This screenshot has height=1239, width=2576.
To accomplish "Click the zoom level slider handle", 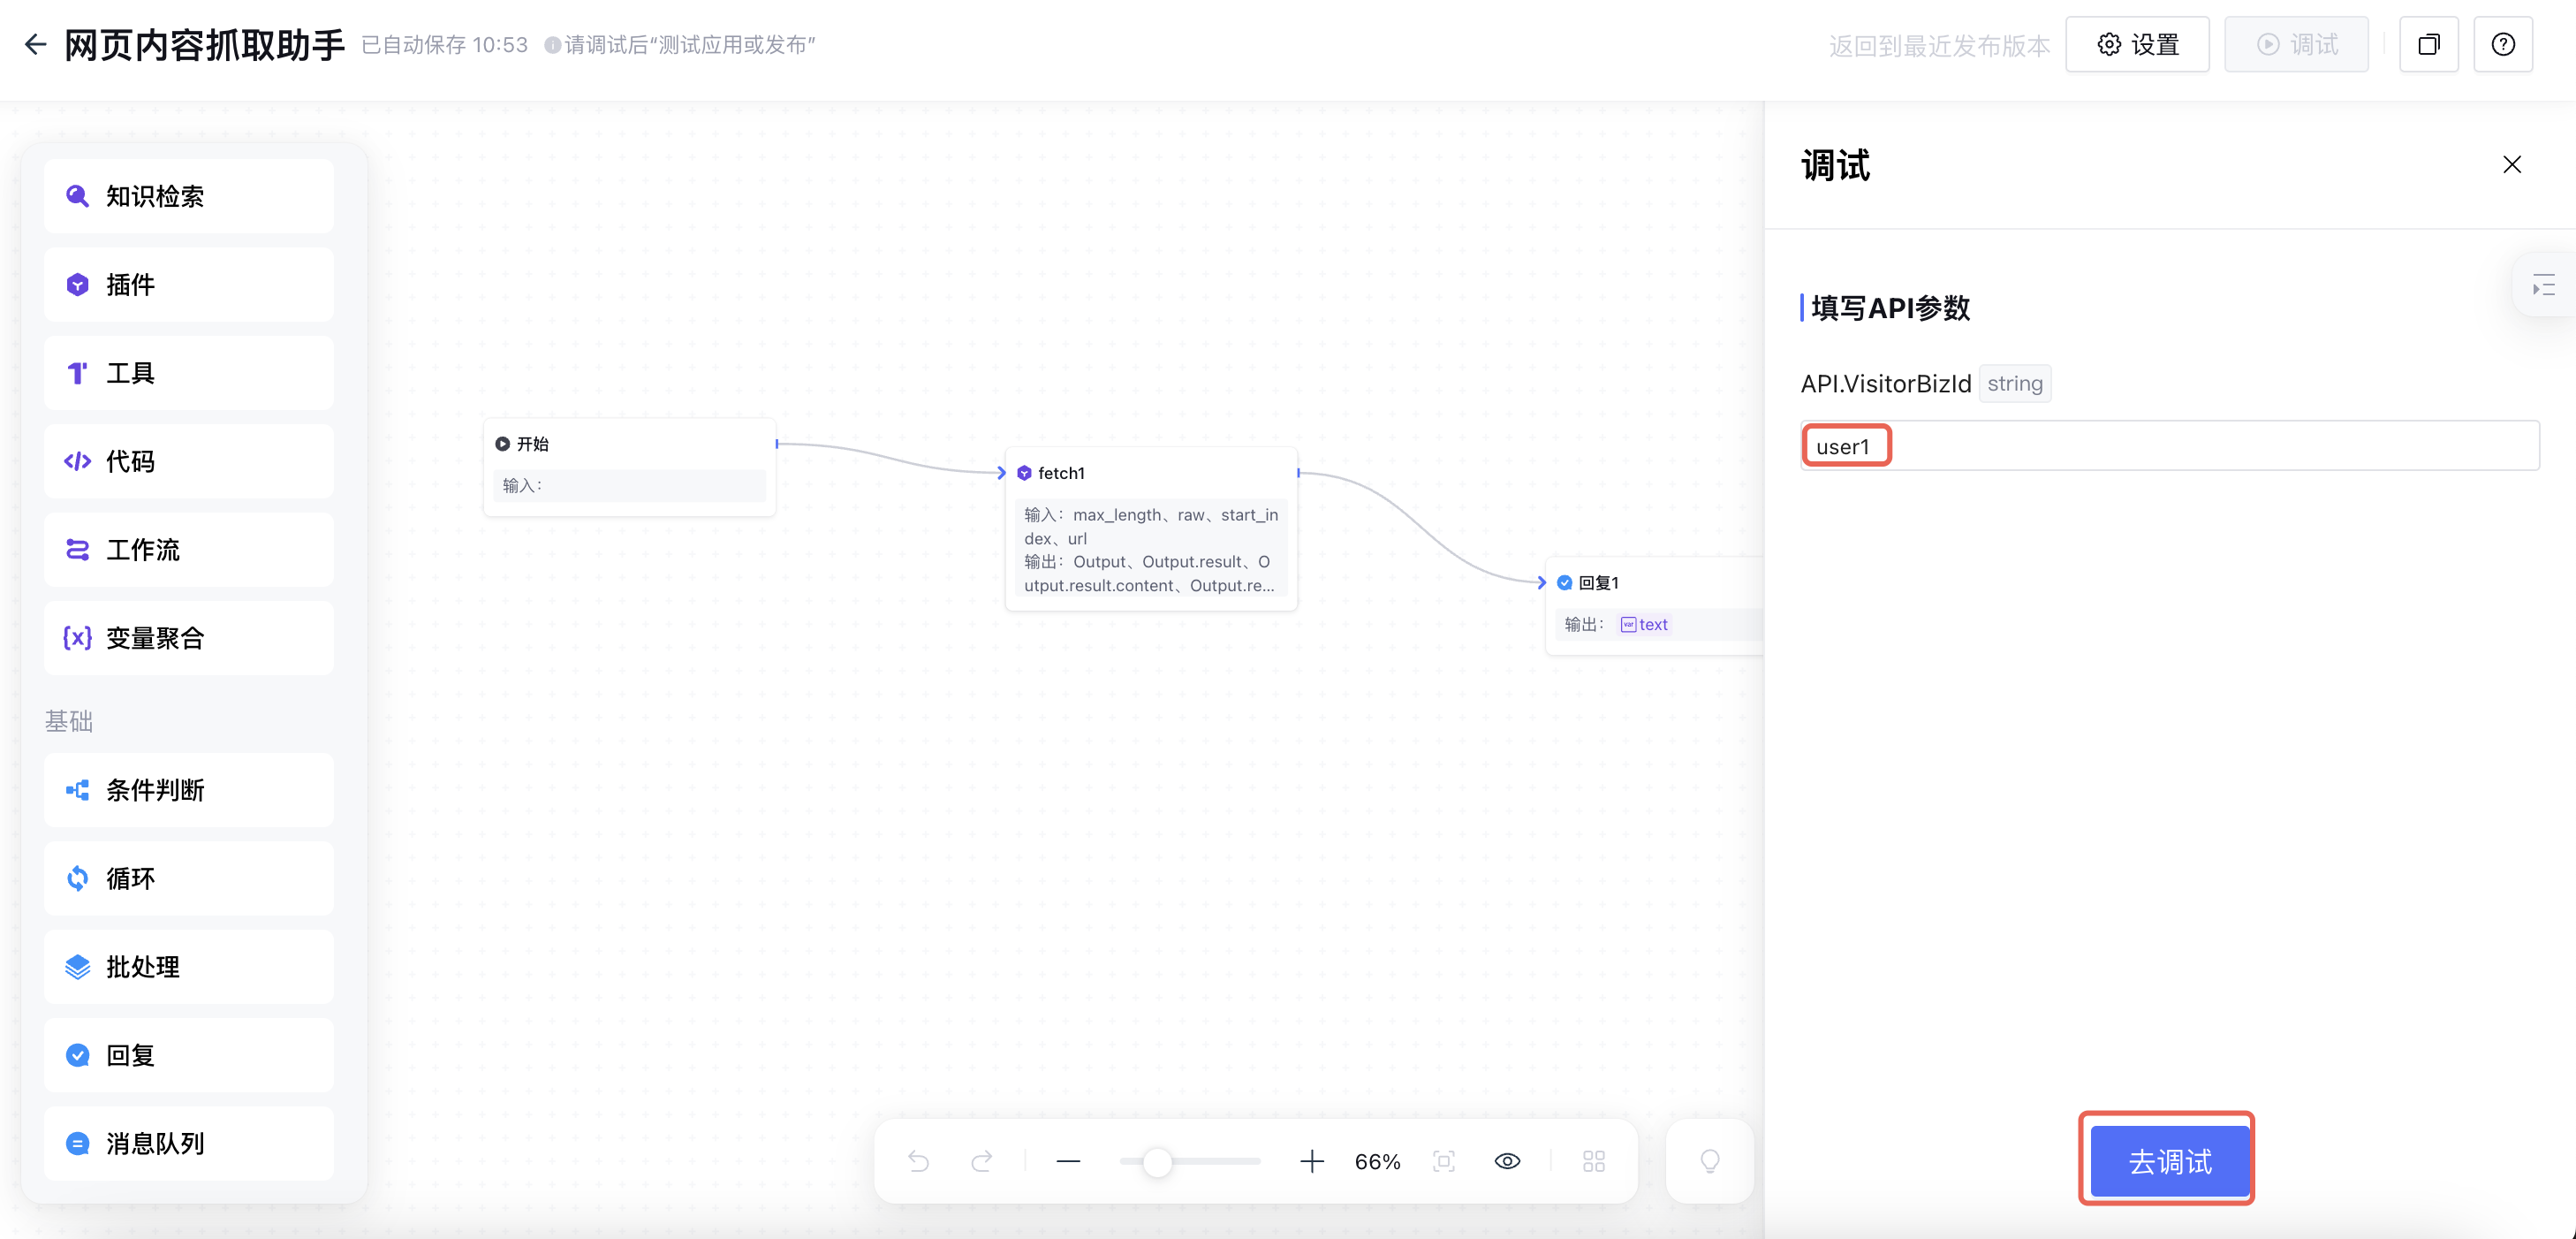I will click(1157, 1161).
